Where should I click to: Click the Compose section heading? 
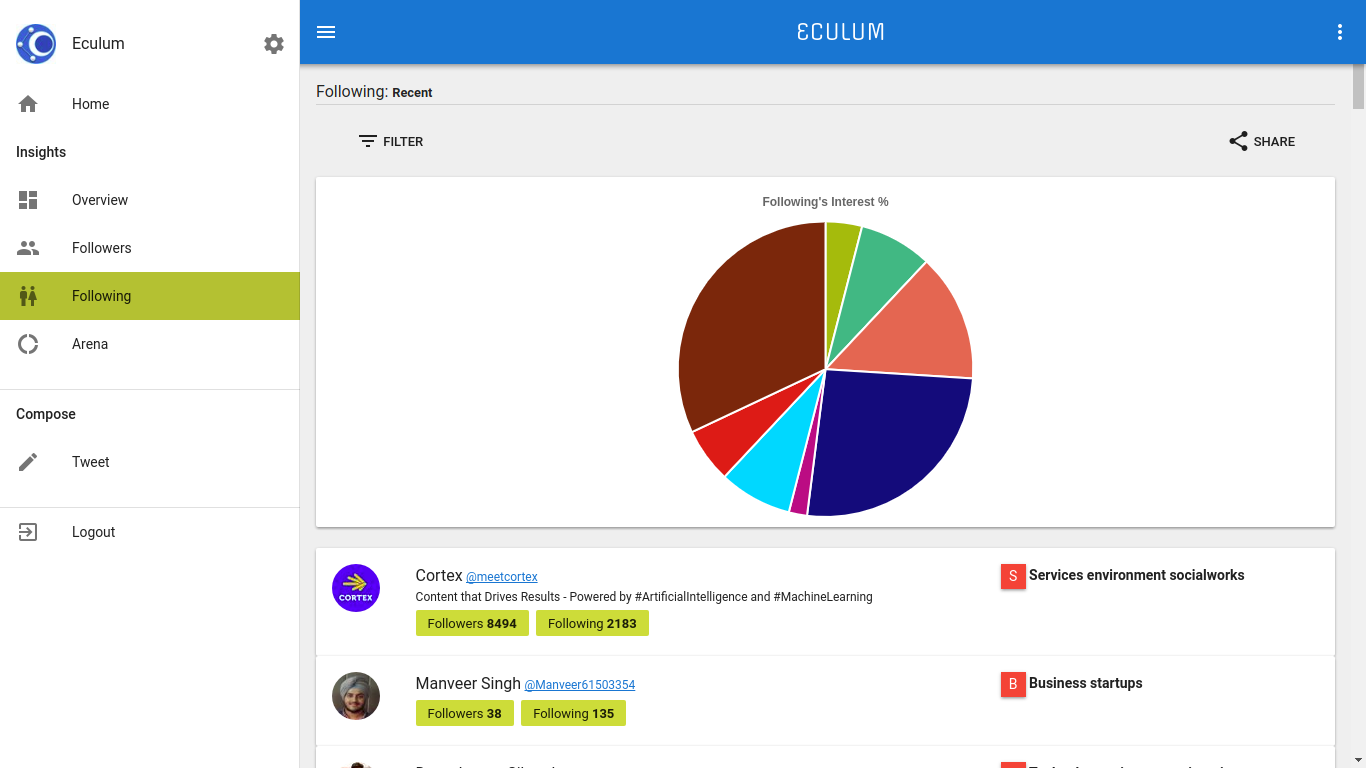pyautogui.click(x=46, y=414)
